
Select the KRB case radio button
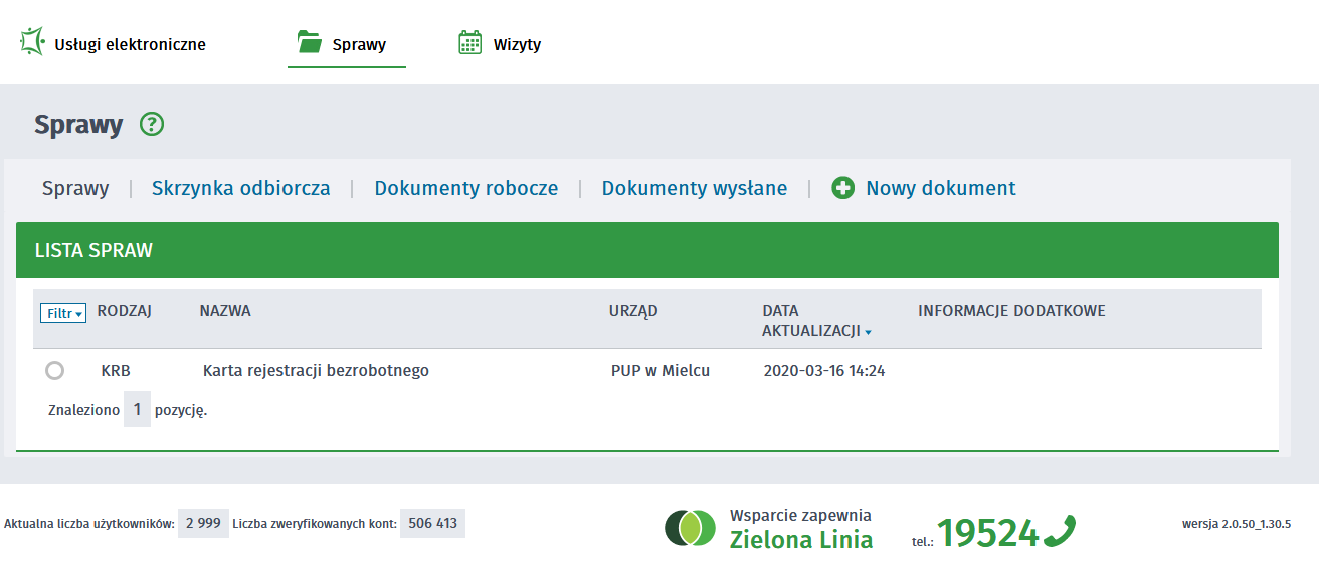pyautogui.click(x=55, y=371)
